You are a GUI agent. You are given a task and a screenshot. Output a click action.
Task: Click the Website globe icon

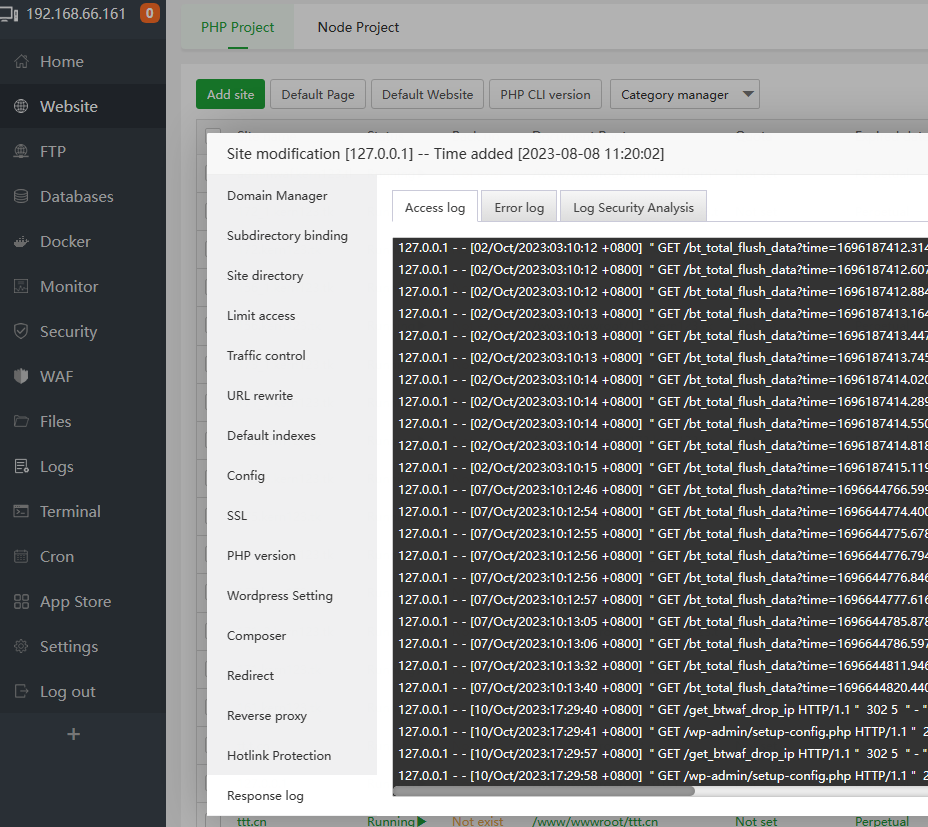[21, 107]
